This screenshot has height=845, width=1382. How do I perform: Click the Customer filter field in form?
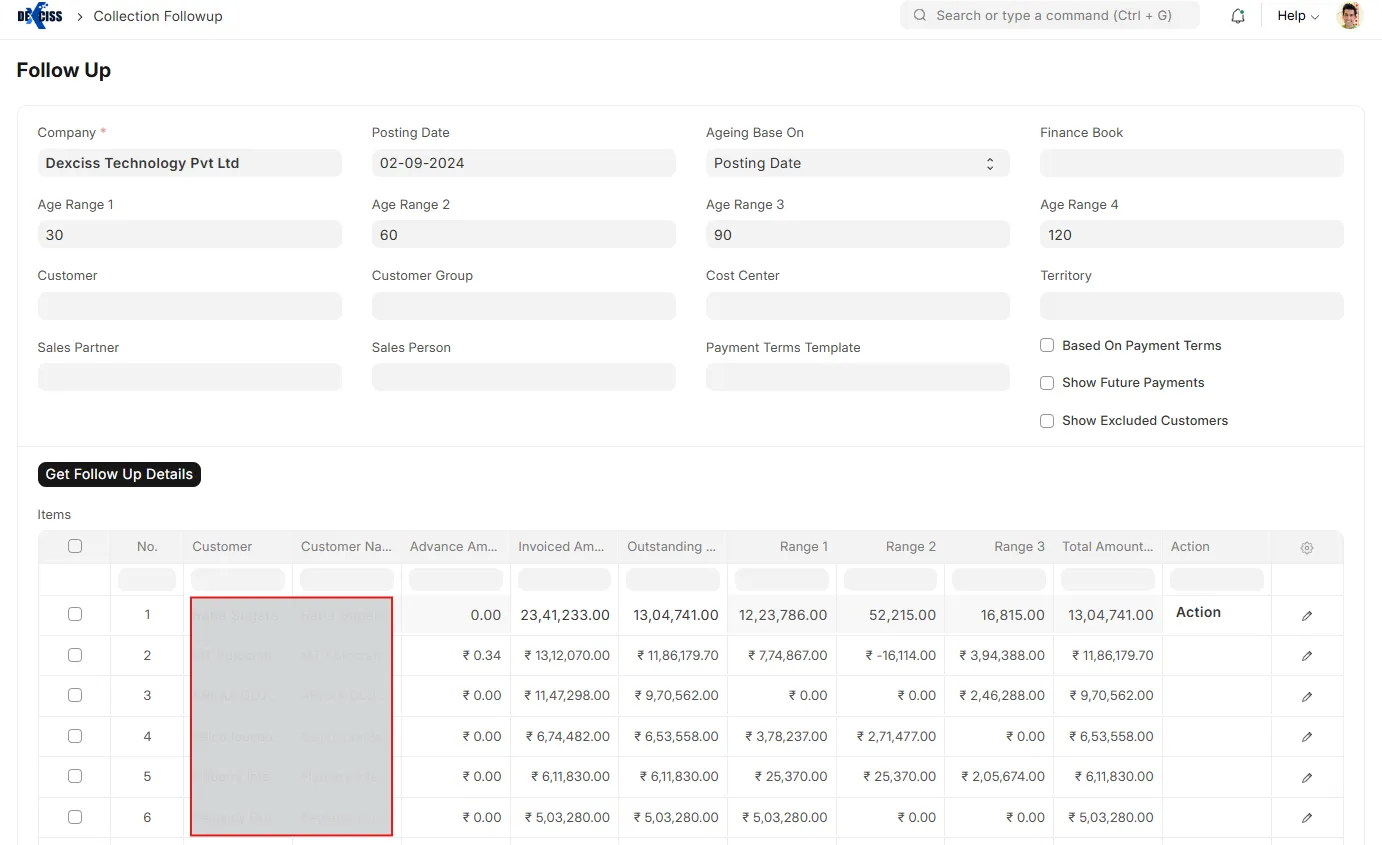click(190, 306)
